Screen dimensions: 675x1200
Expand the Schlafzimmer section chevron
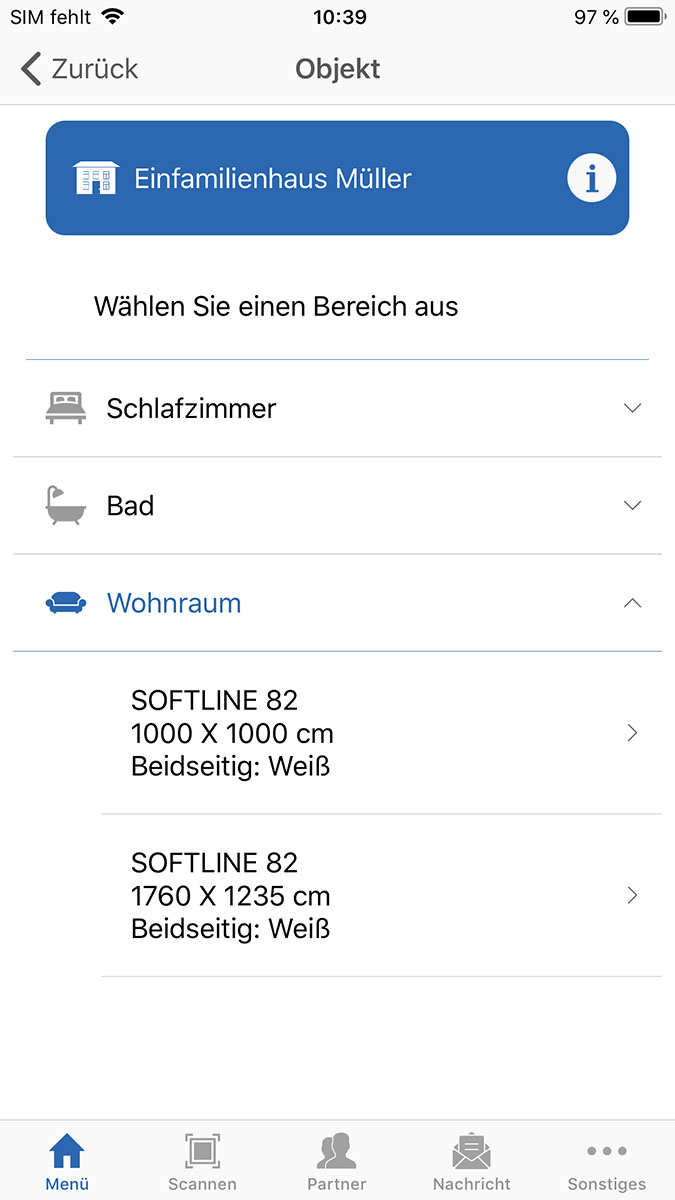[632, 408]
